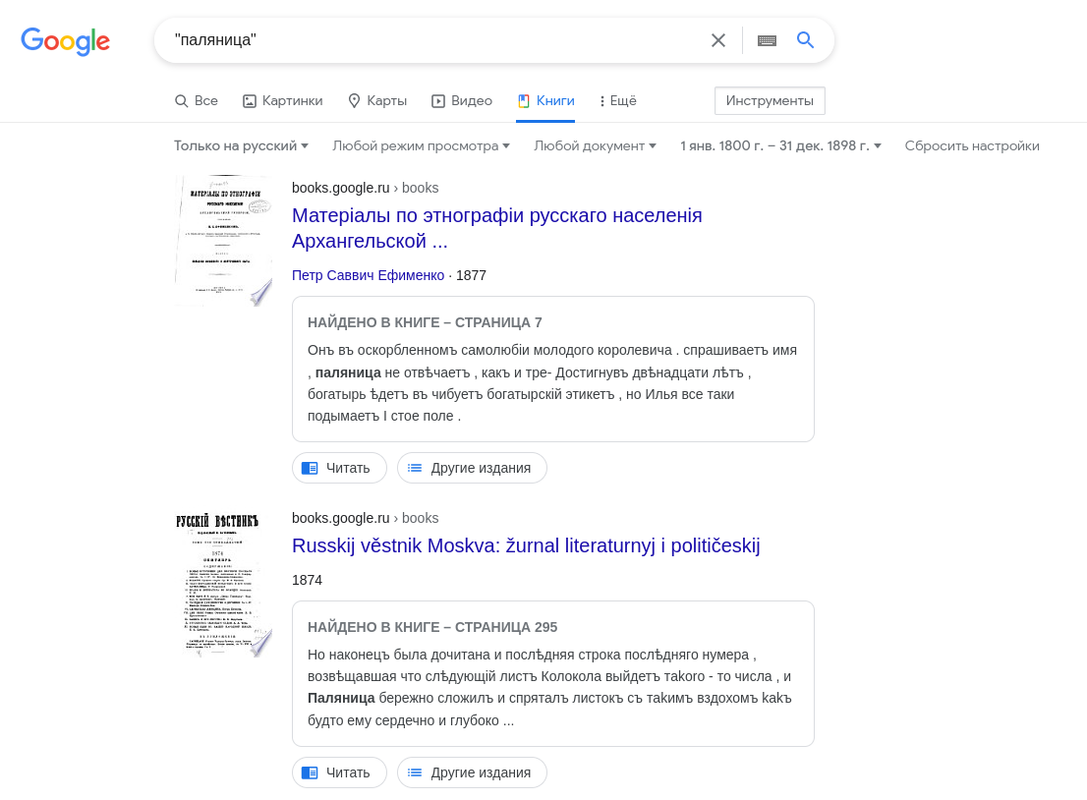1087x800 pixels.
Task: Click Сбросить настройки link
Action: [x=972, y=146]
